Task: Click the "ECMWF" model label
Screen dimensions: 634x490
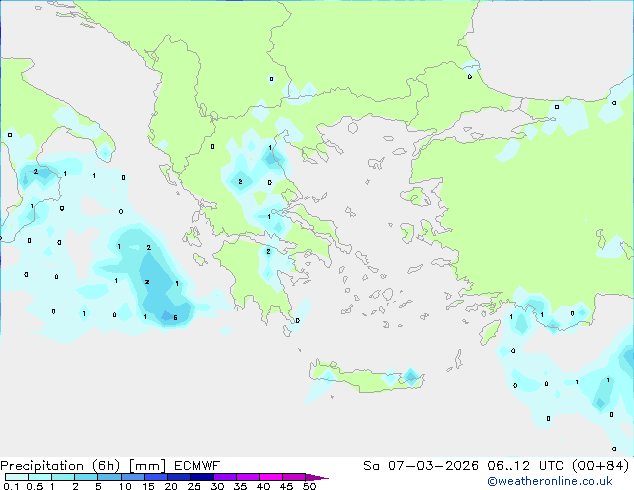Action: point(197,466)
